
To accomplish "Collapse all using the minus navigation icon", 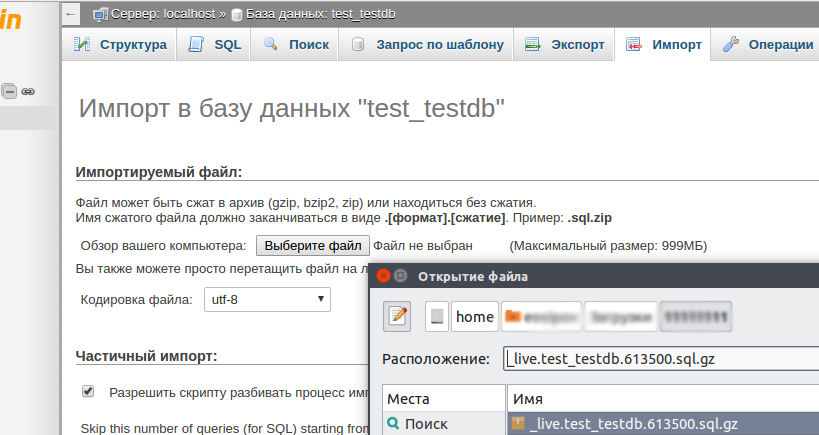I will (x=9, y=91).
